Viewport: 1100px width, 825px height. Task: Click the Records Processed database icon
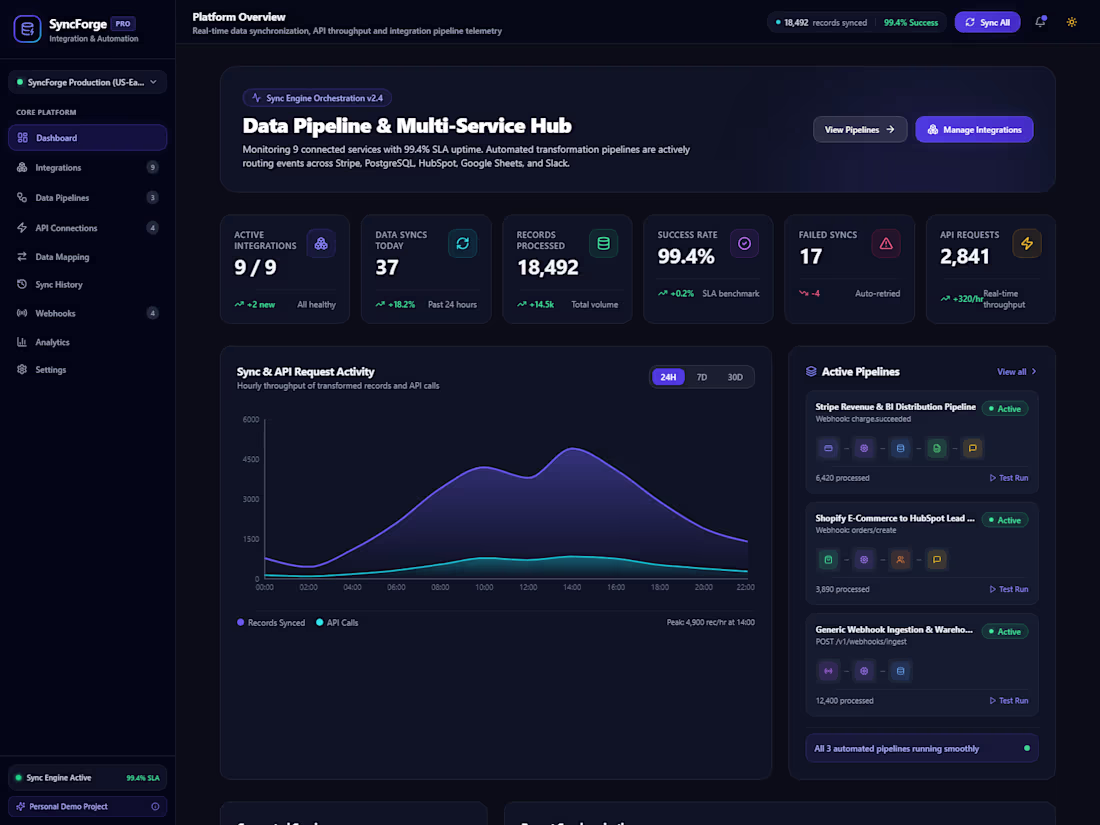click(x=603, y=243)
